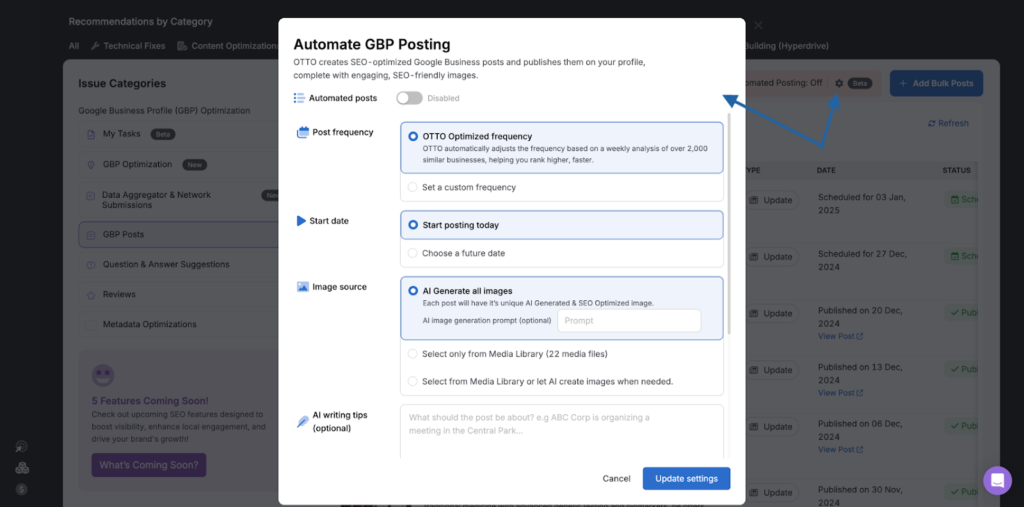Click Update for the 27 Dec, 2024 post
The height and width of the screenshot is (507, 1024).
point(771,257)
